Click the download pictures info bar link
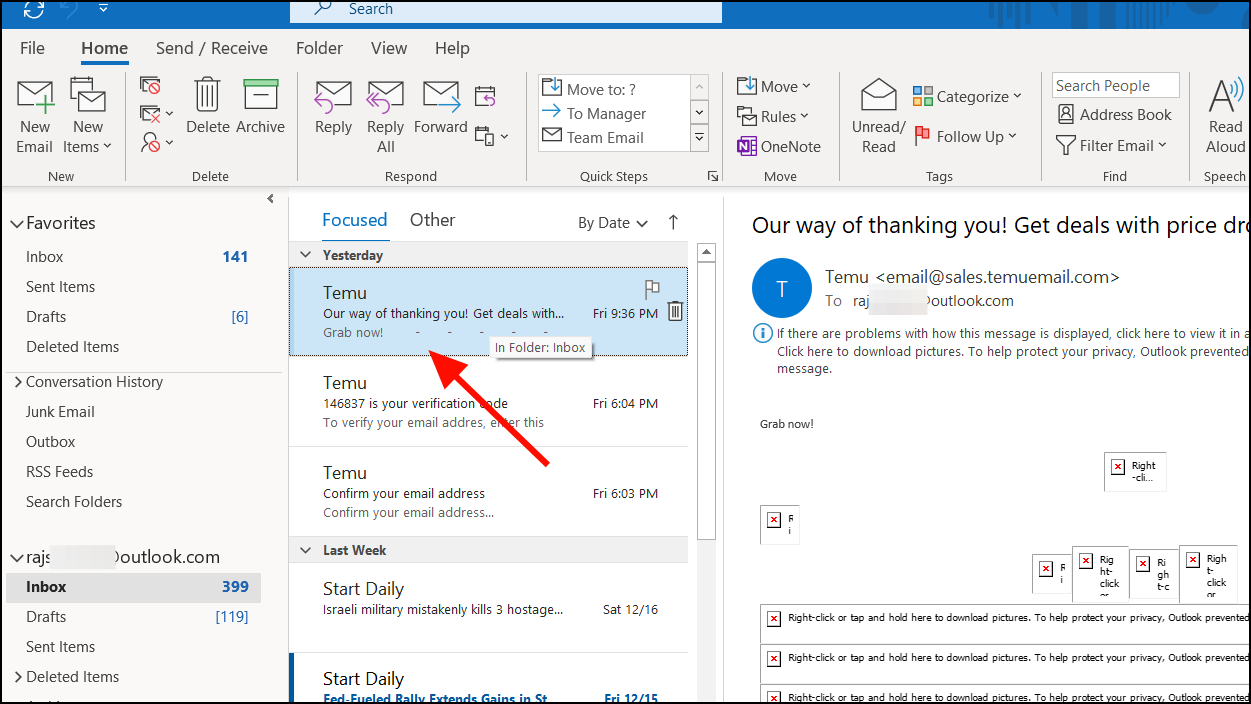 [1012, 350]
